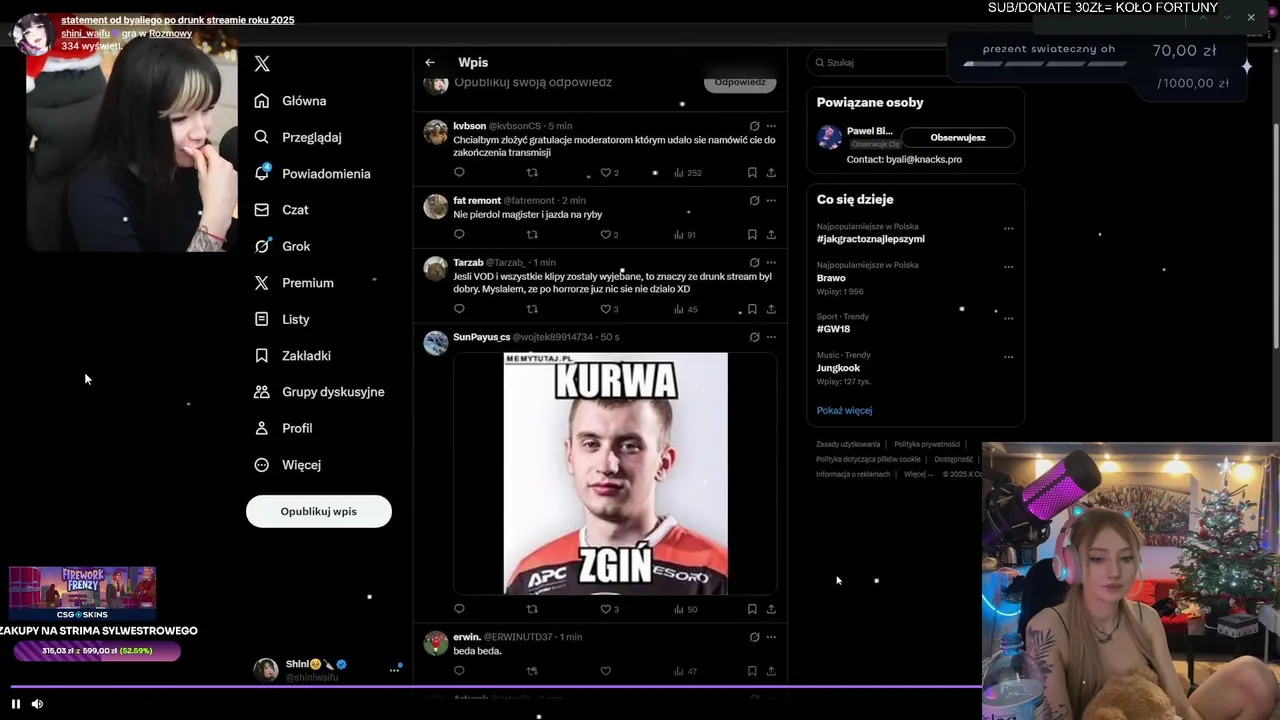Click Grok icon on kvbson's post
This screenshot has height=720, width=1280.
(x=754, y=126)
